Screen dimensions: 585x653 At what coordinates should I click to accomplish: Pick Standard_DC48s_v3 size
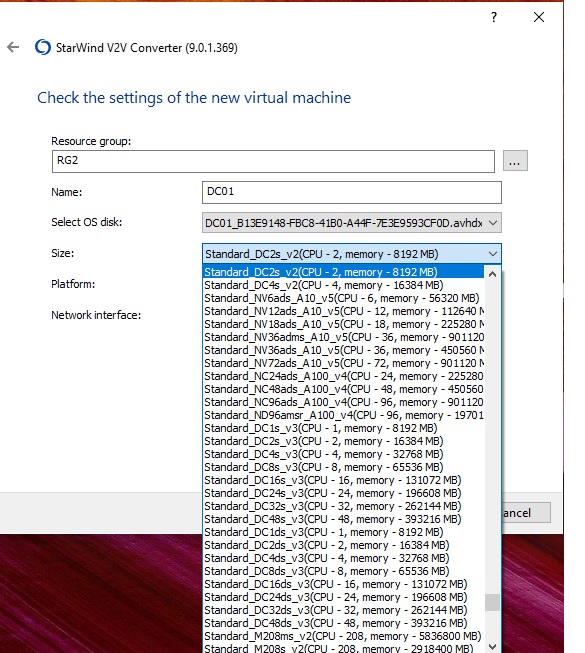tap(344, 519)
